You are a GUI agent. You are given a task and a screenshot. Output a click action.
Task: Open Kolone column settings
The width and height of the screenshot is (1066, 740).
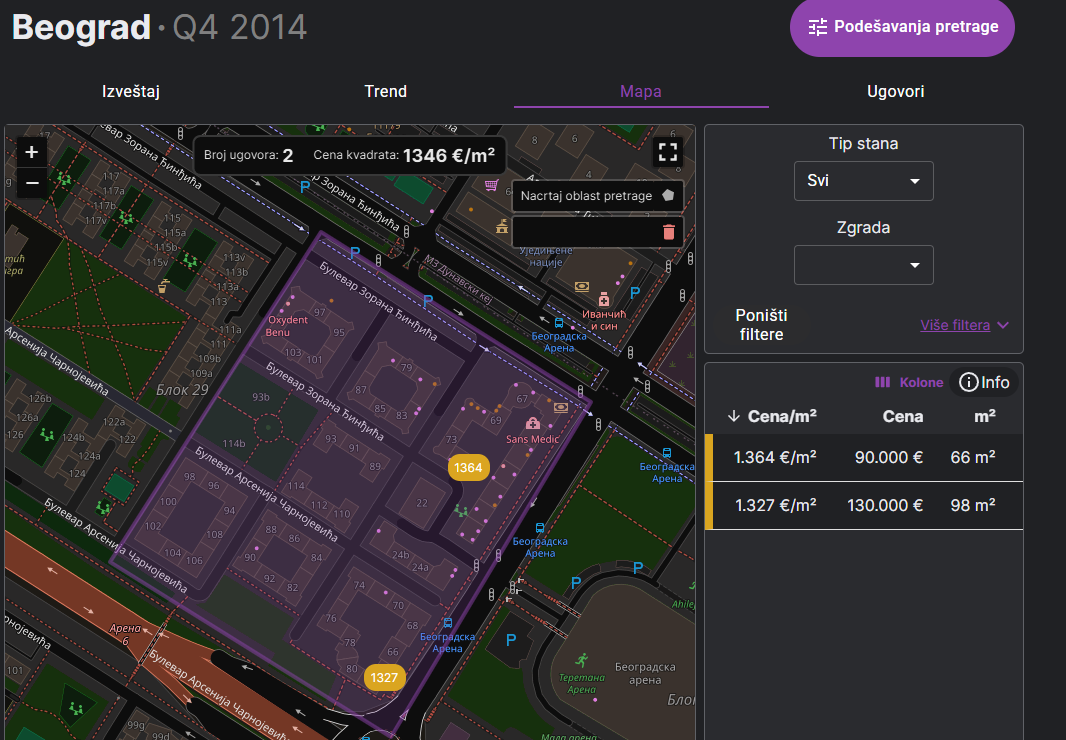click(x=909, y=382)
